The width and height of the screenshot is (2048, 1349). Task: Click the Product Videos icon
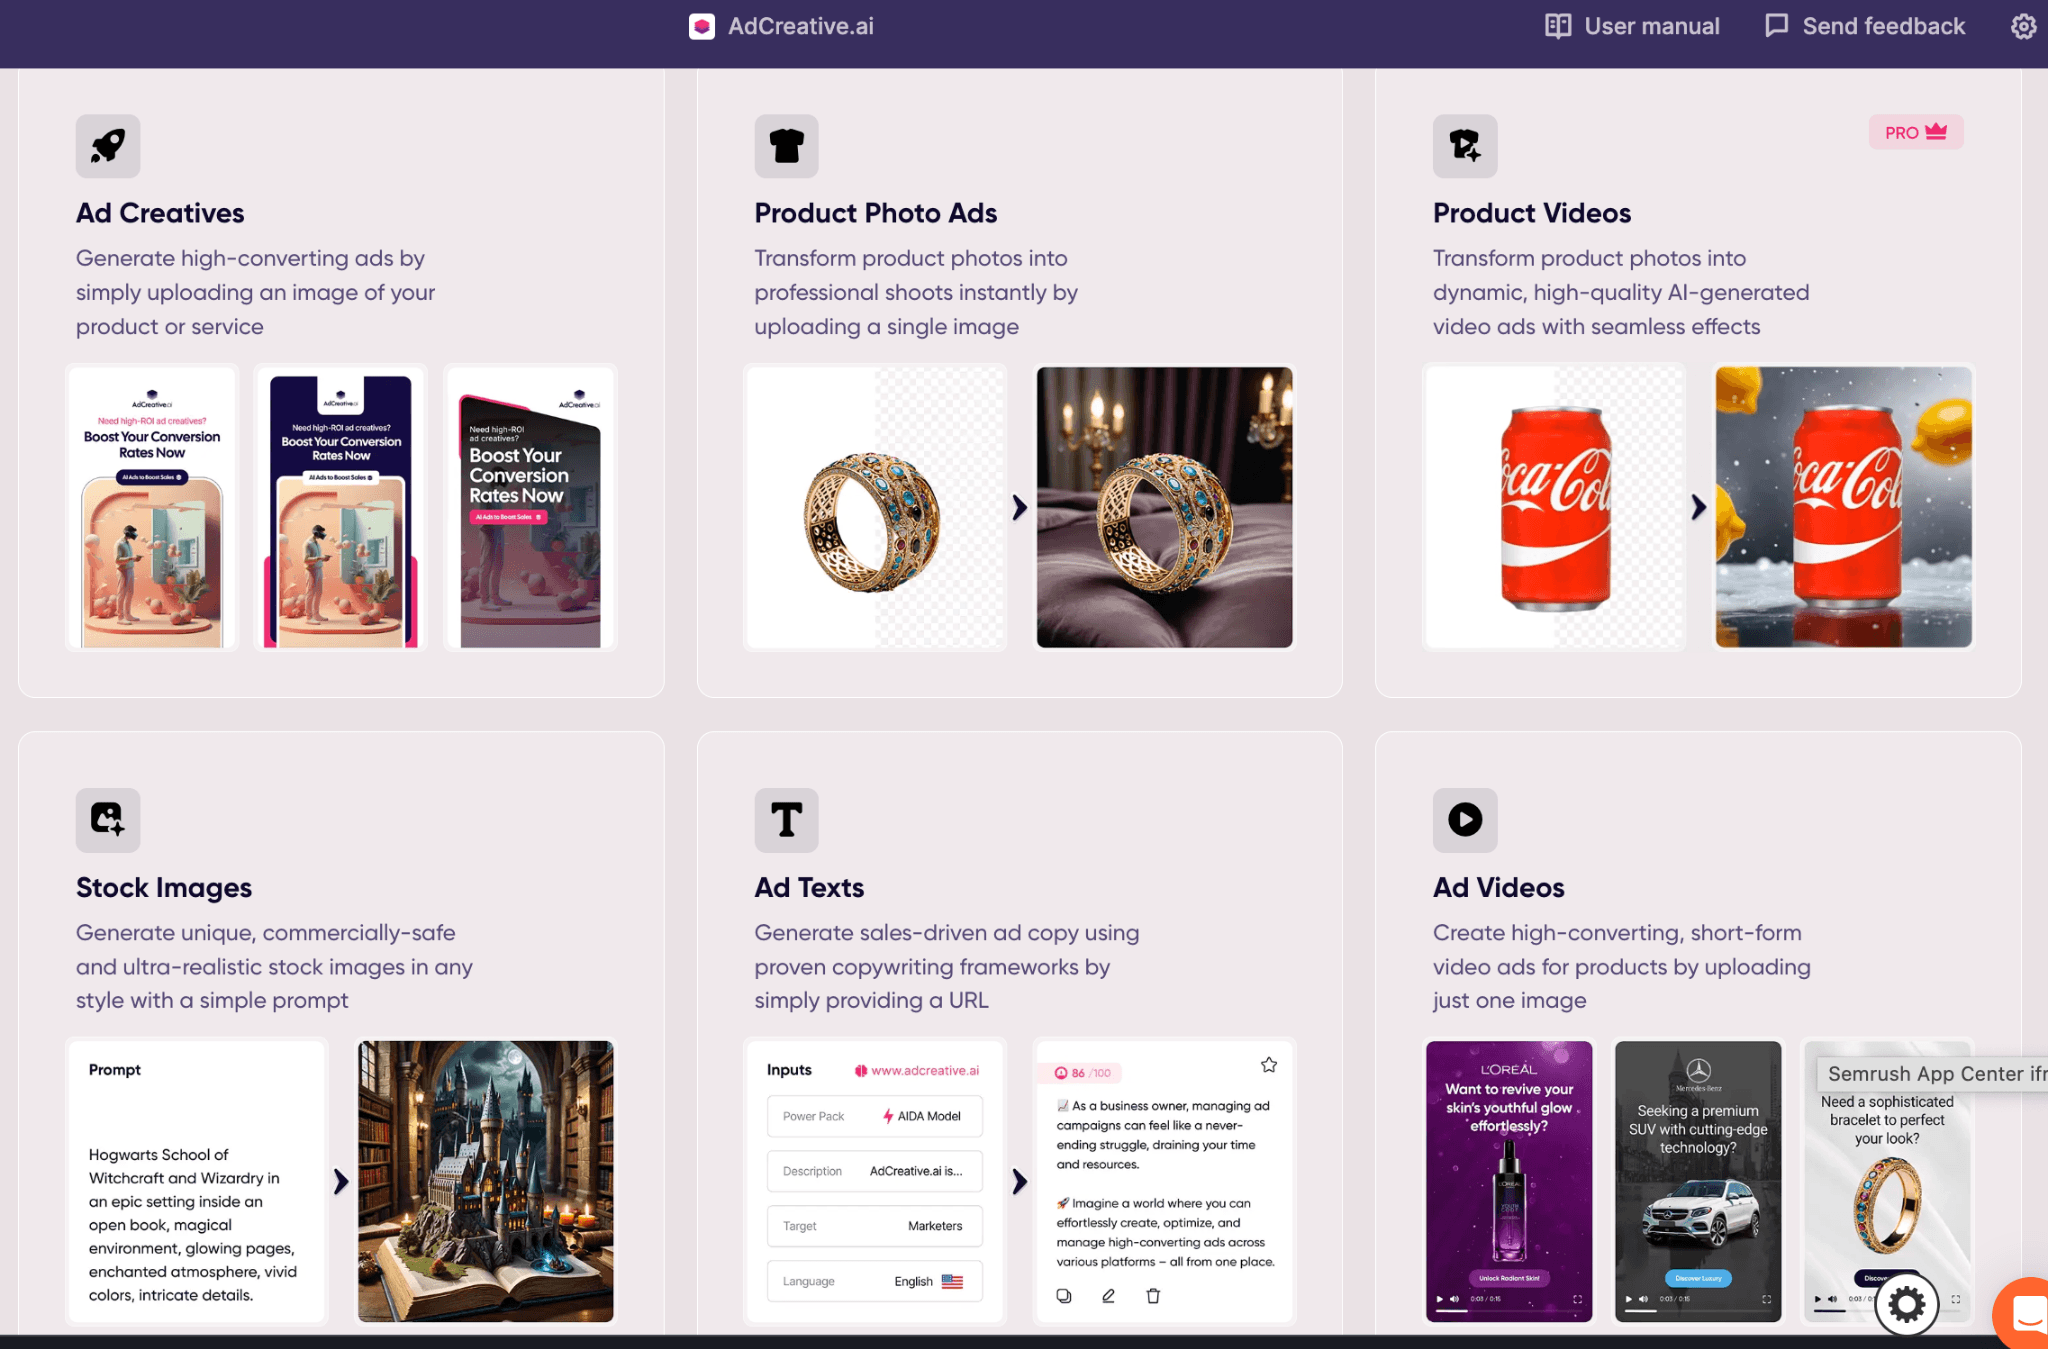click(x=1465, y=146)
